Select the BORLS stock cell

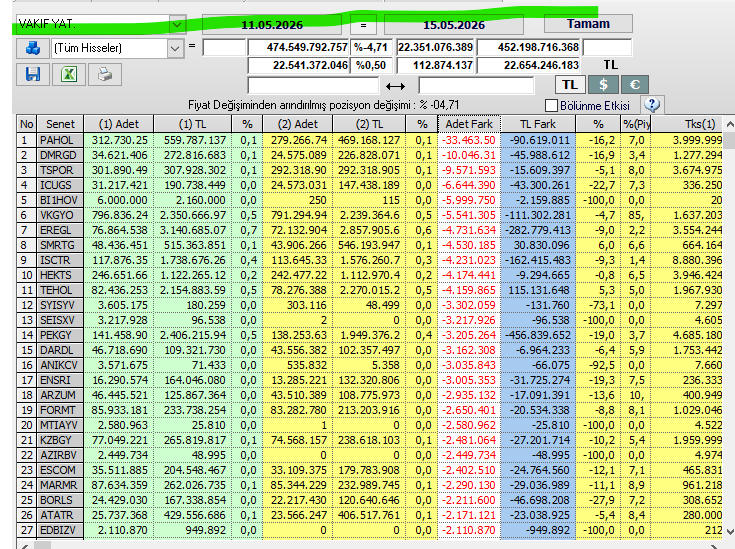point(60,500)
